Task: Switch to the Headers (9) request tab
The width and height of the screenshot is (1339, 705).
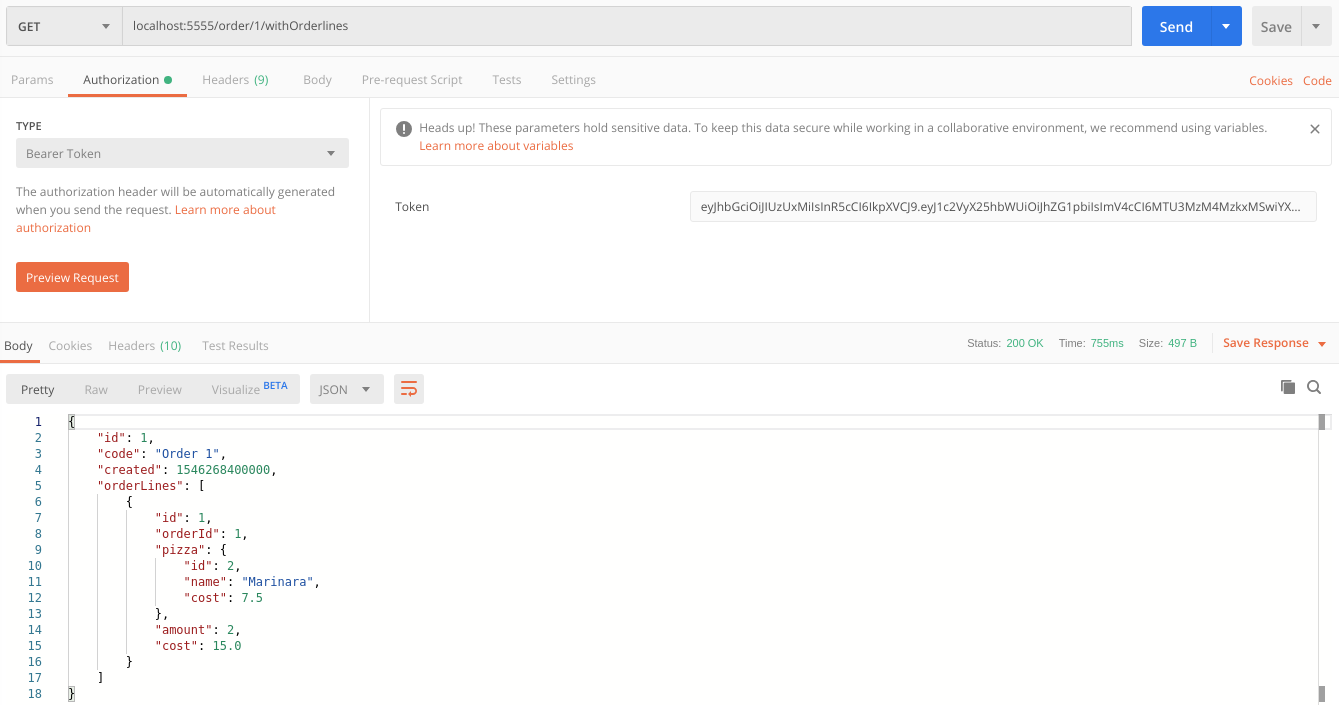Action: pos(235,80)
